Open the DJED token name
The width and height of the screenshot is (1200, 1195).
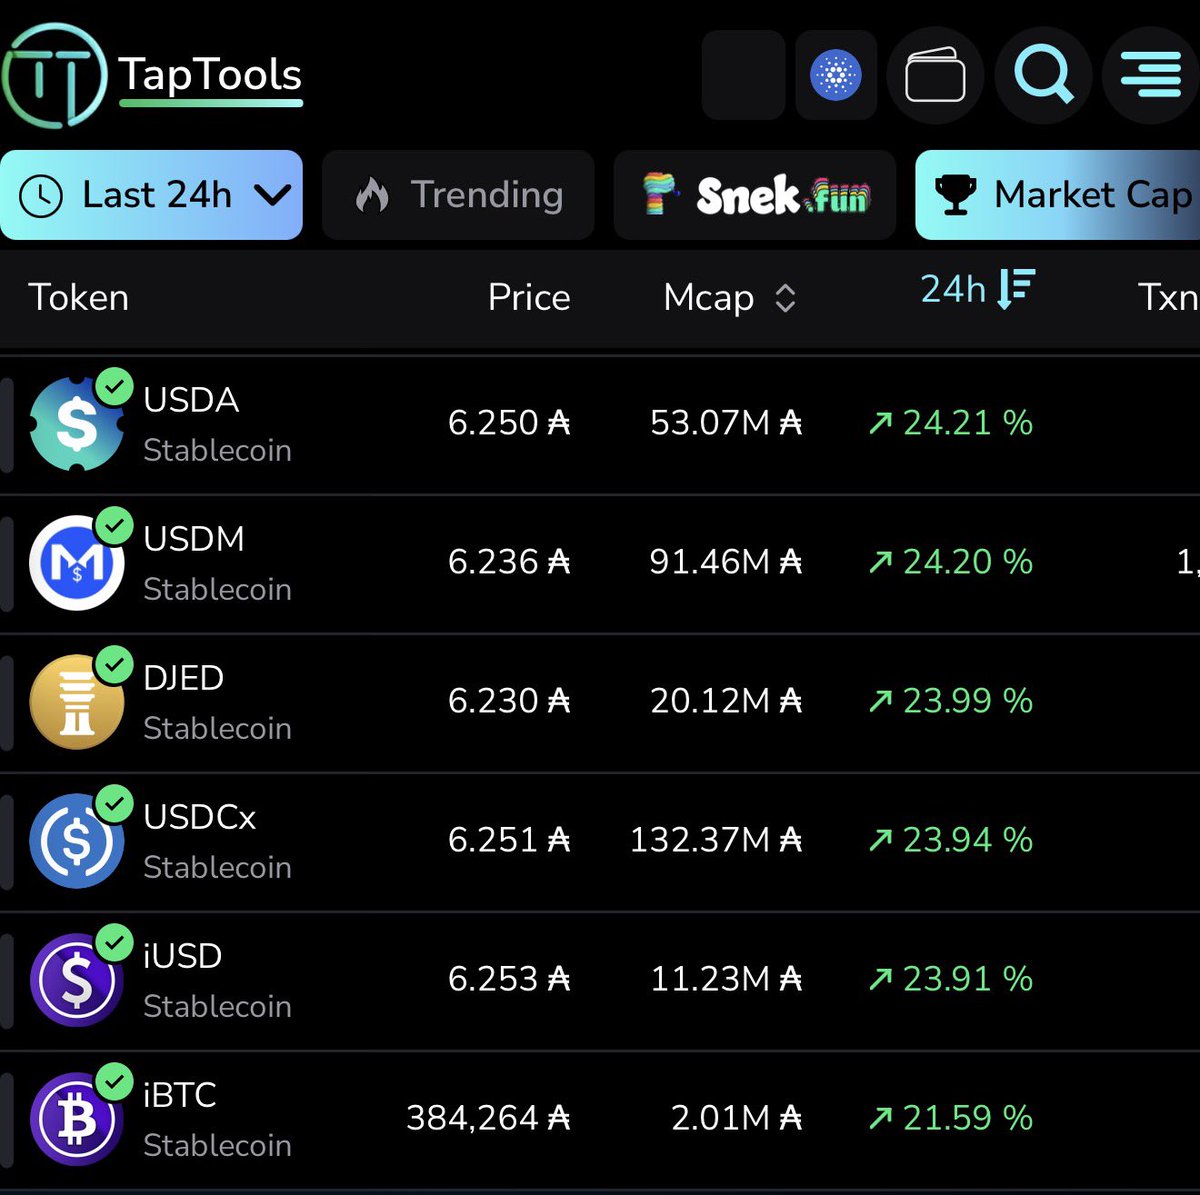(183, 678)
